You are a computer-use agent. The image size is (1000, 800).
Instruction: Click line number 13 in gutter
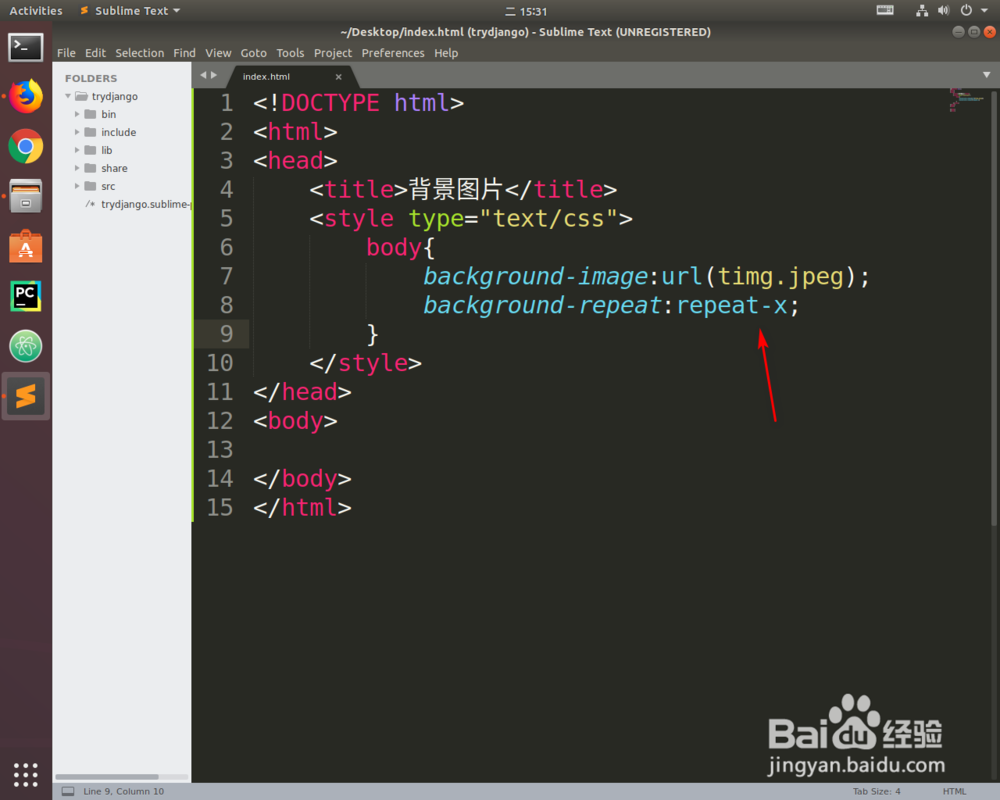[x=220, y=450]
